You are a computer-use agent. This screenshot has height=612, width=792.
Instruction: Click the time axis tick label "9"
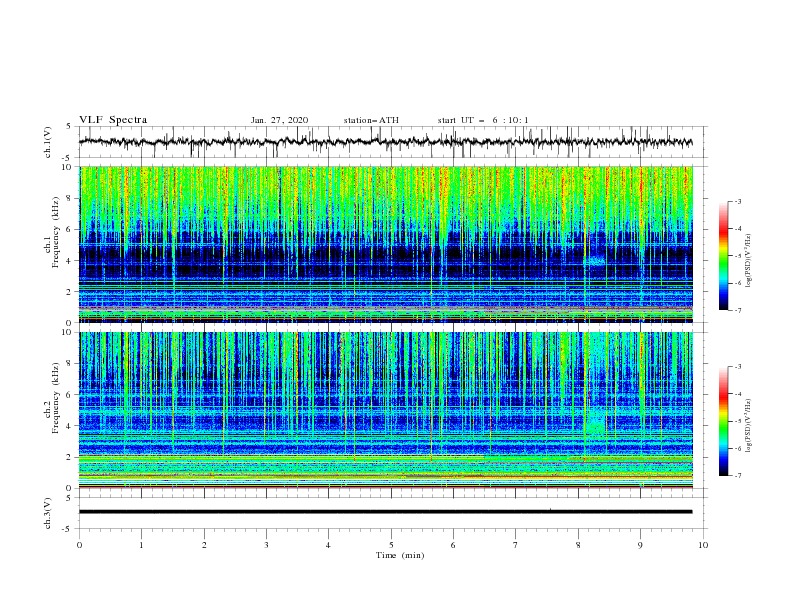pos(640,545)
